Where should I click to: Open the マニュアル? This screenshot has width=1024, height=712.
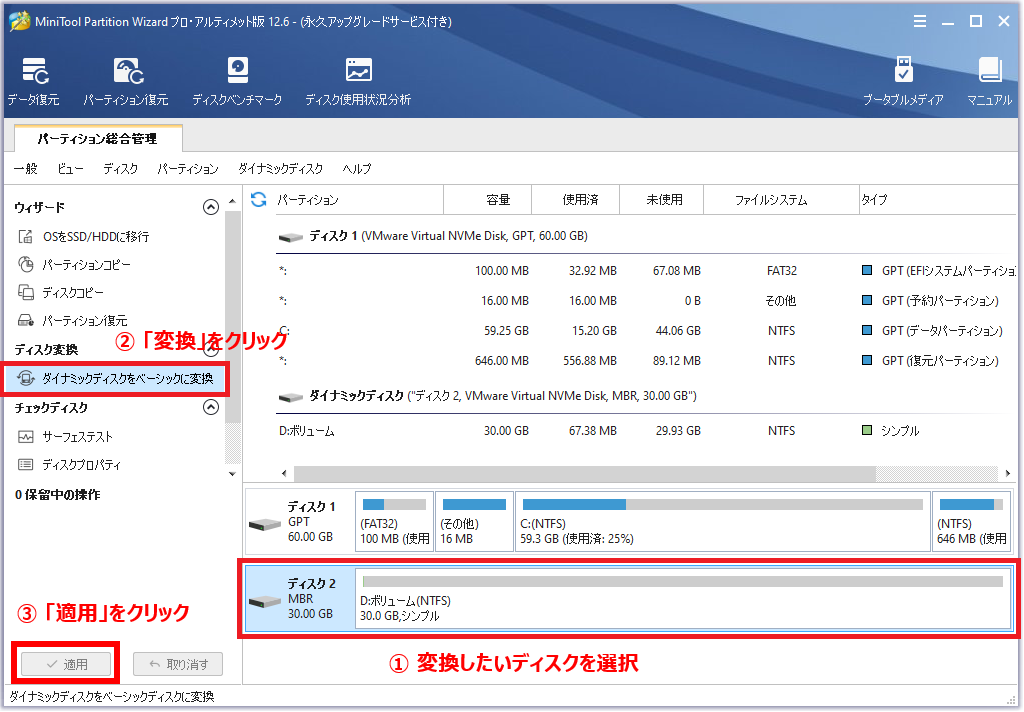[x=989, y=82]
